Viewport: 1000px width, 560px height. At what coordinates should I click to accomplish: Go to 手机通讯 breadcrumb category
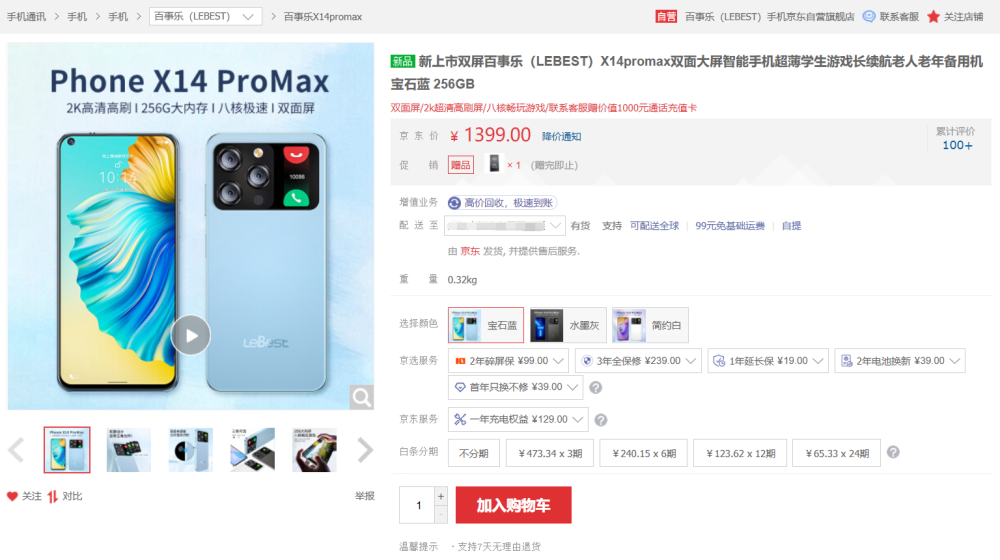tap(26, 17)
